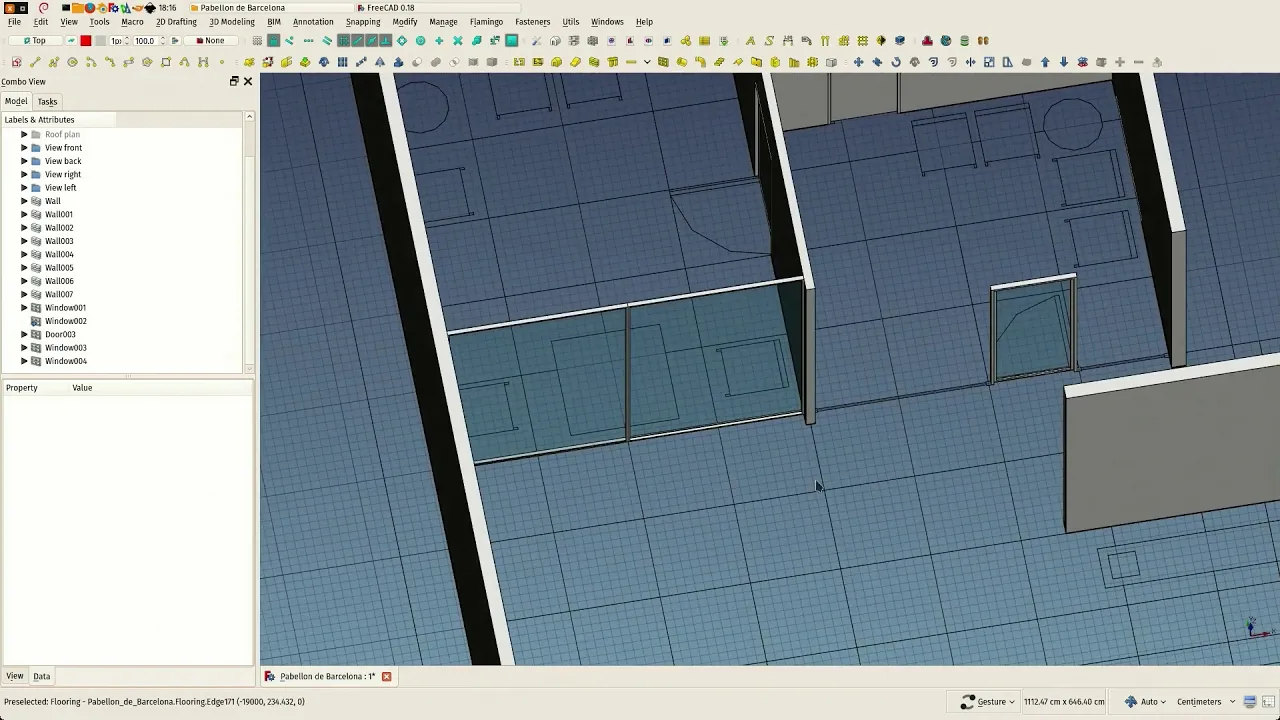The width and height of the screenshot is (1280, 720).
Task: Select the Text annotation tool (A icon)
Action: 750,41
